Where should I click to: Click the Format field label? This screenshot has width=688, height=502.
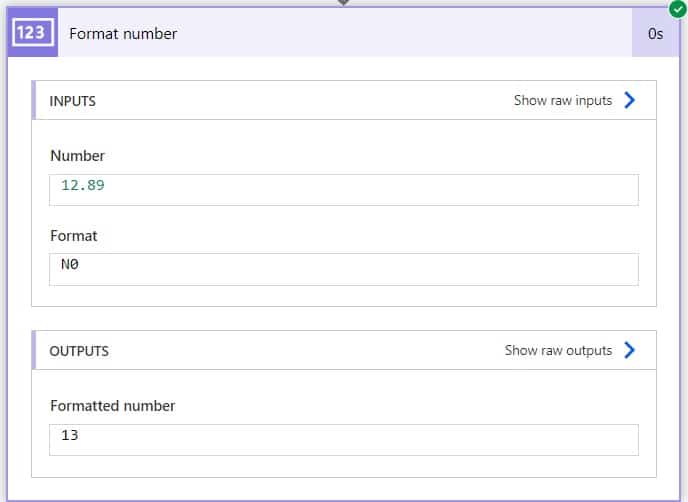[74, 236]
